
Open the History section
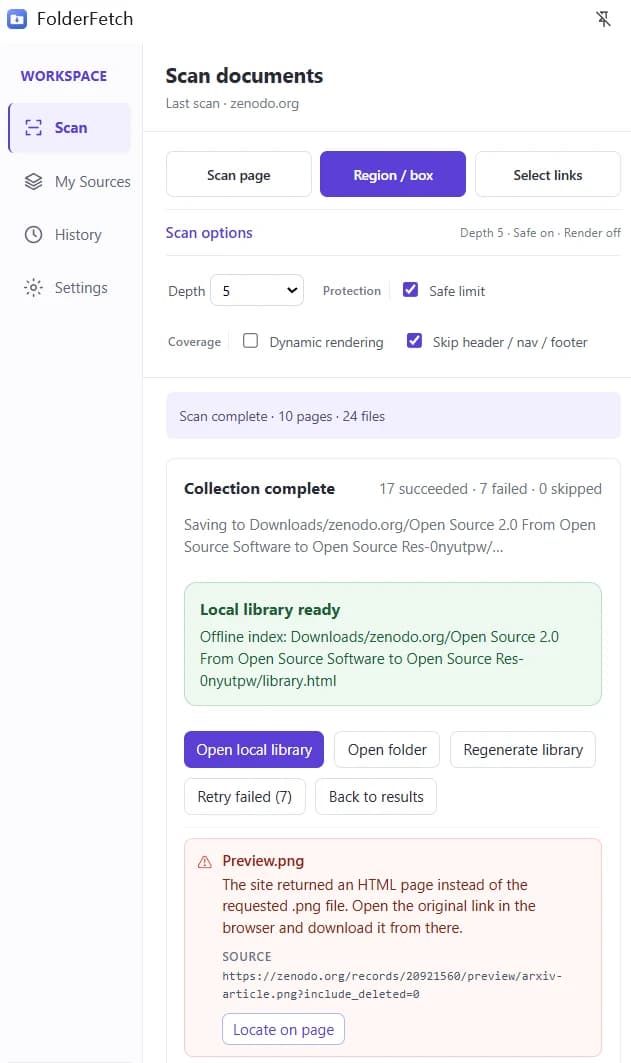click(x=70, y=235)
